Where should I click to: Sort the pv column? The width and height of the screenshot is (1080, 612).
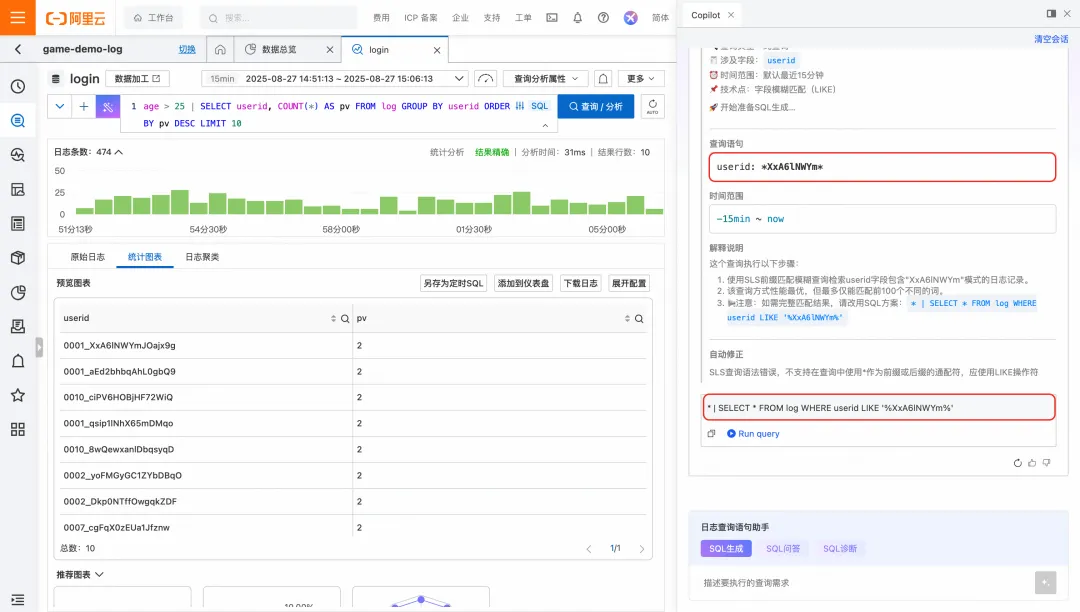(627, 319)
